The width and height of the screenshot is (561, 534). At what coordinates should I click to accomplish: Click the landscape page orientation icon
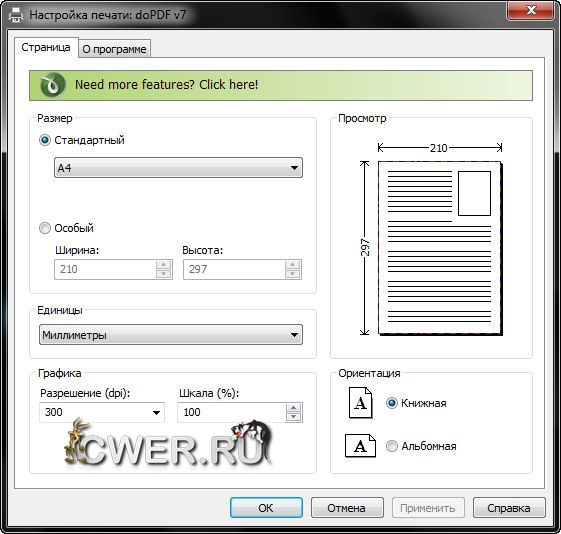[360, 446]
